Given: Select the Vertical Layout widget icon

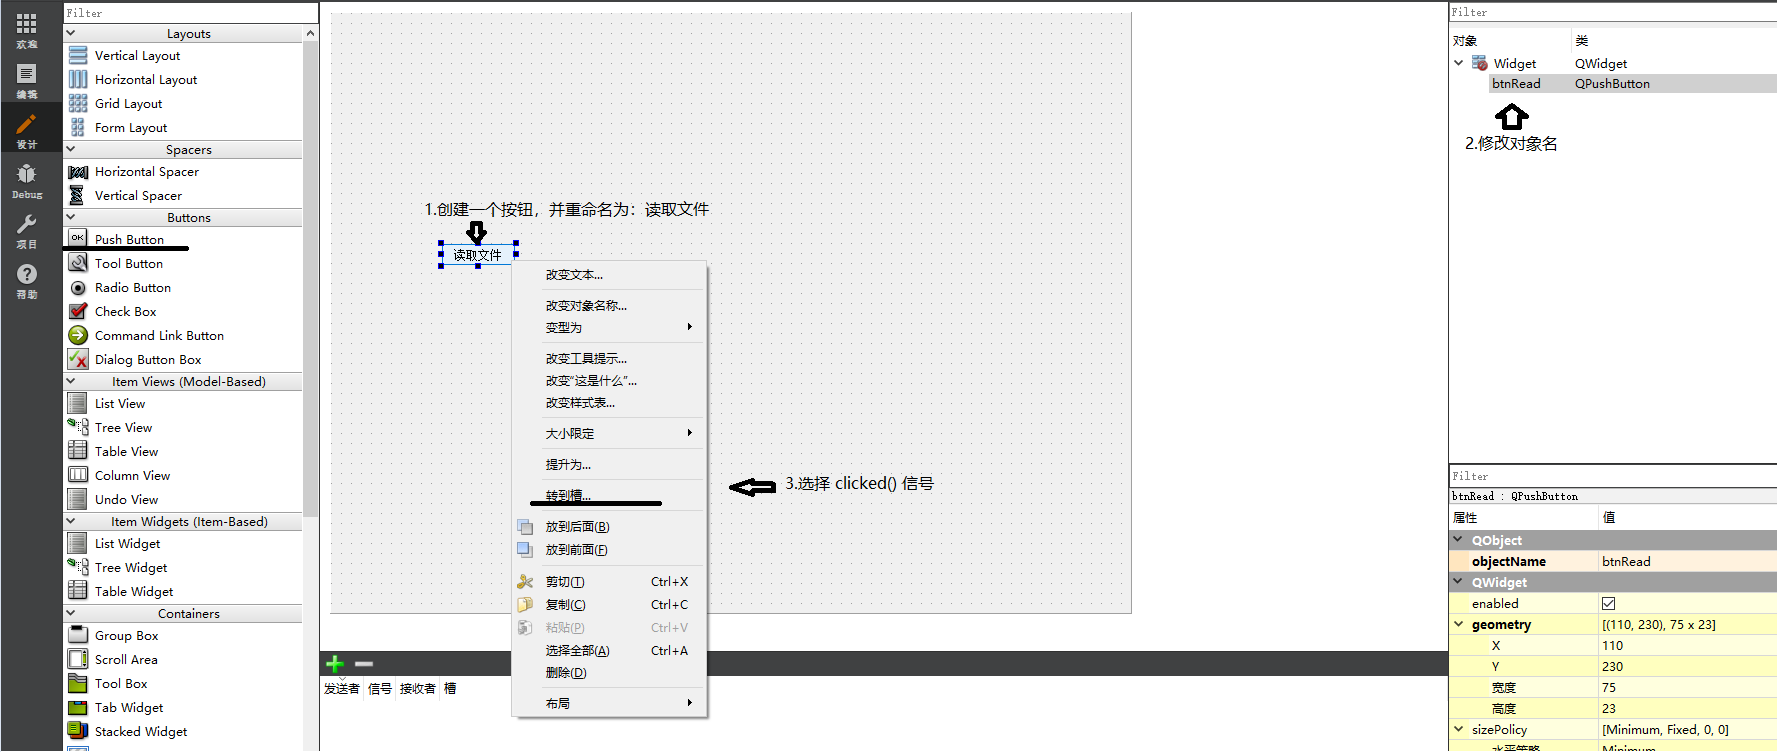Looking at the screenshot, I should (x=78, y=55).
